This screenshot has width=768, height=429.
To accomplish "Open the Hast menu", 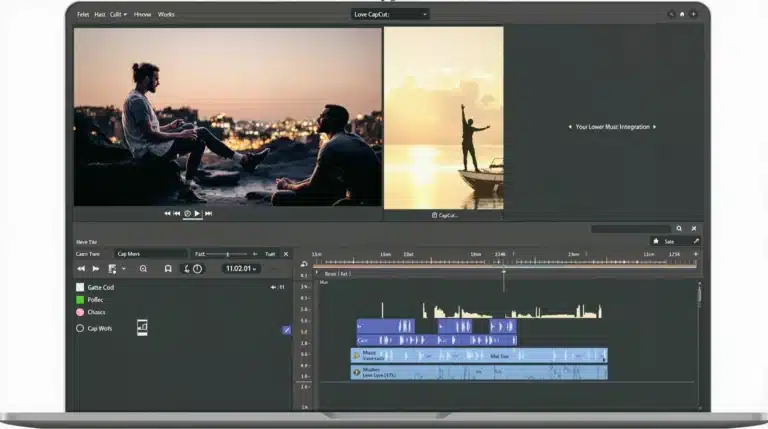I will pyautogui.click(x=100, y=14).
